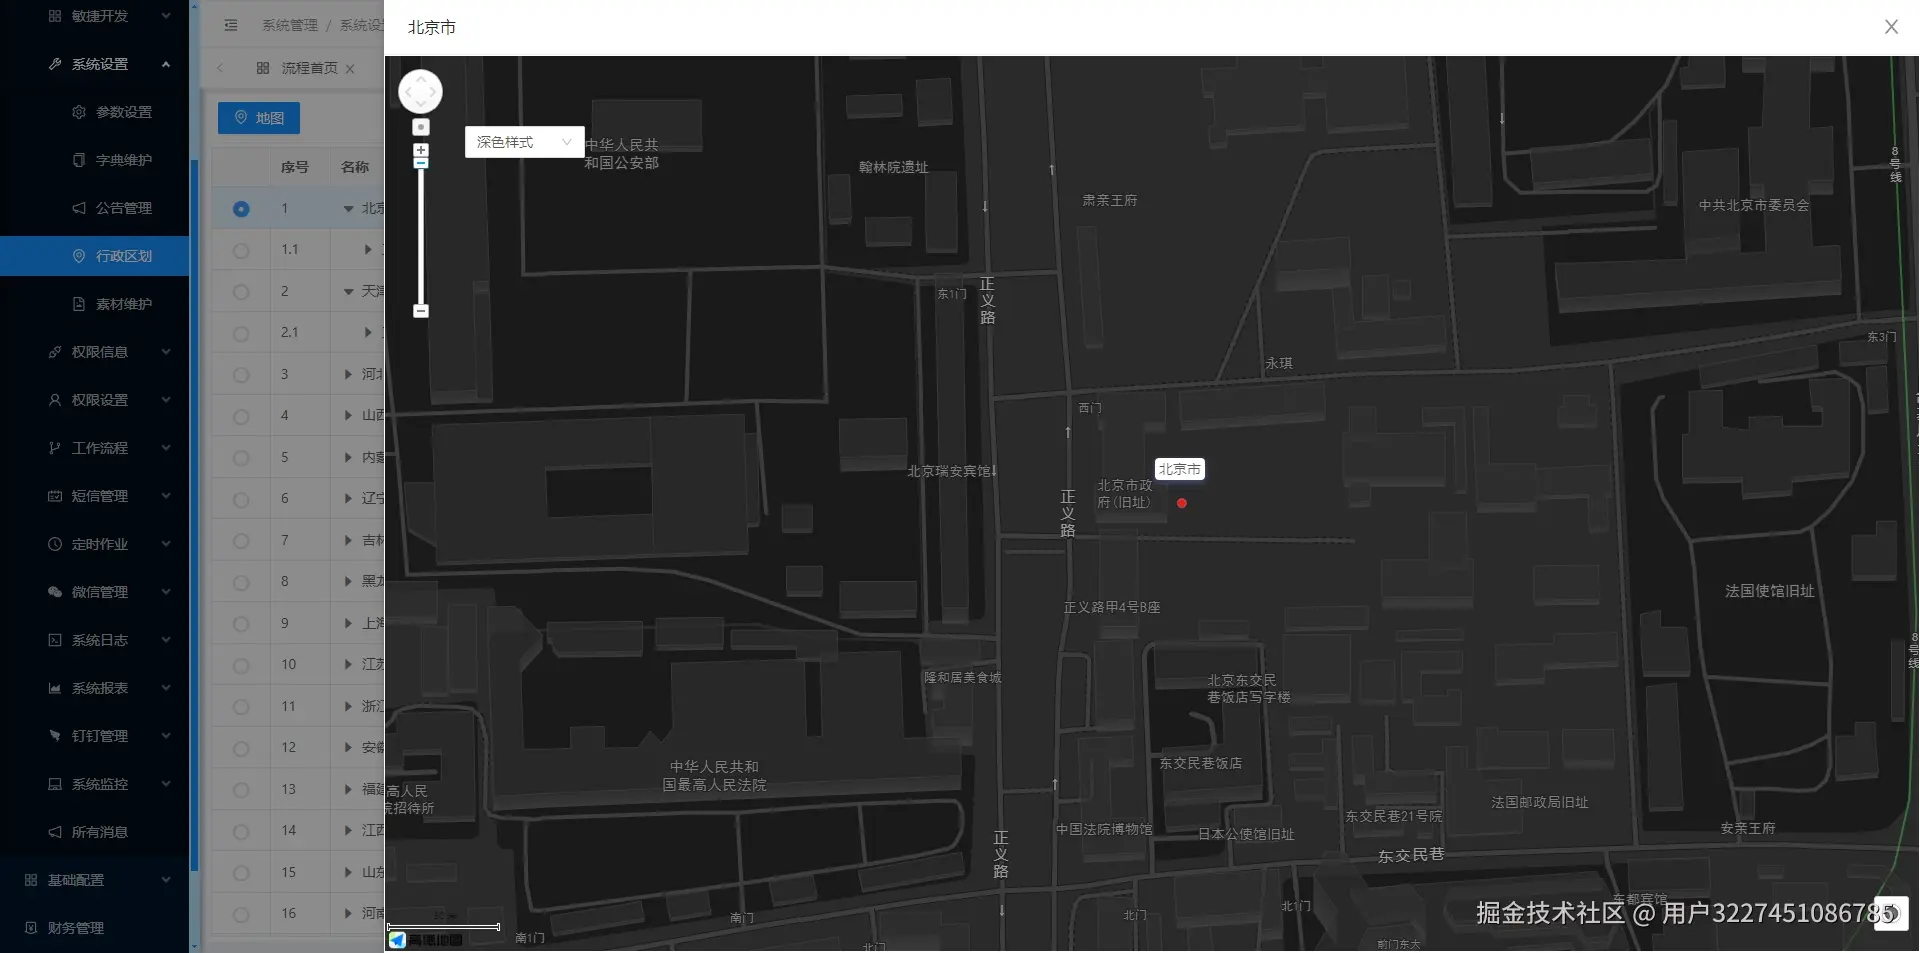
Task: Expand row 1.1 tree arrow
Action: point(368,250)
